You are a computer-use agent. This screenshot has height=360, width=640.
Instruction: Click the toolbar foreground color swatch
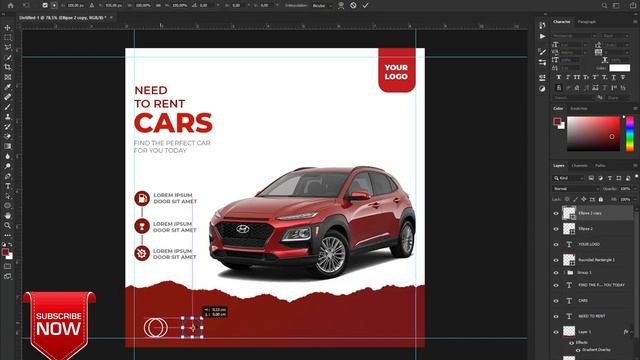(x=5, y=252)
